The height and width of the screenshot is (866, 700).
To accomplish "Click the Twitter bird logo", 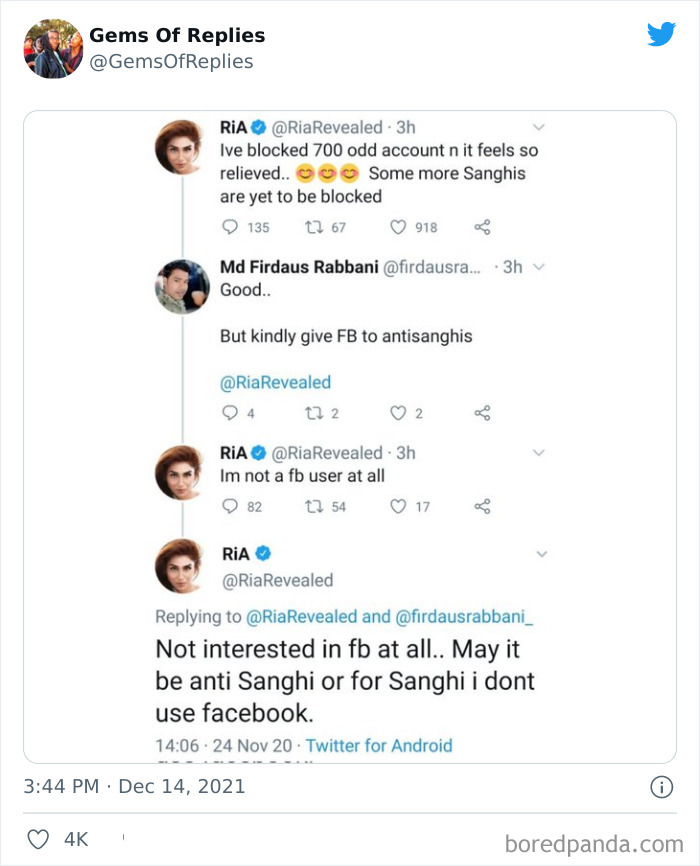I will 662,35.
